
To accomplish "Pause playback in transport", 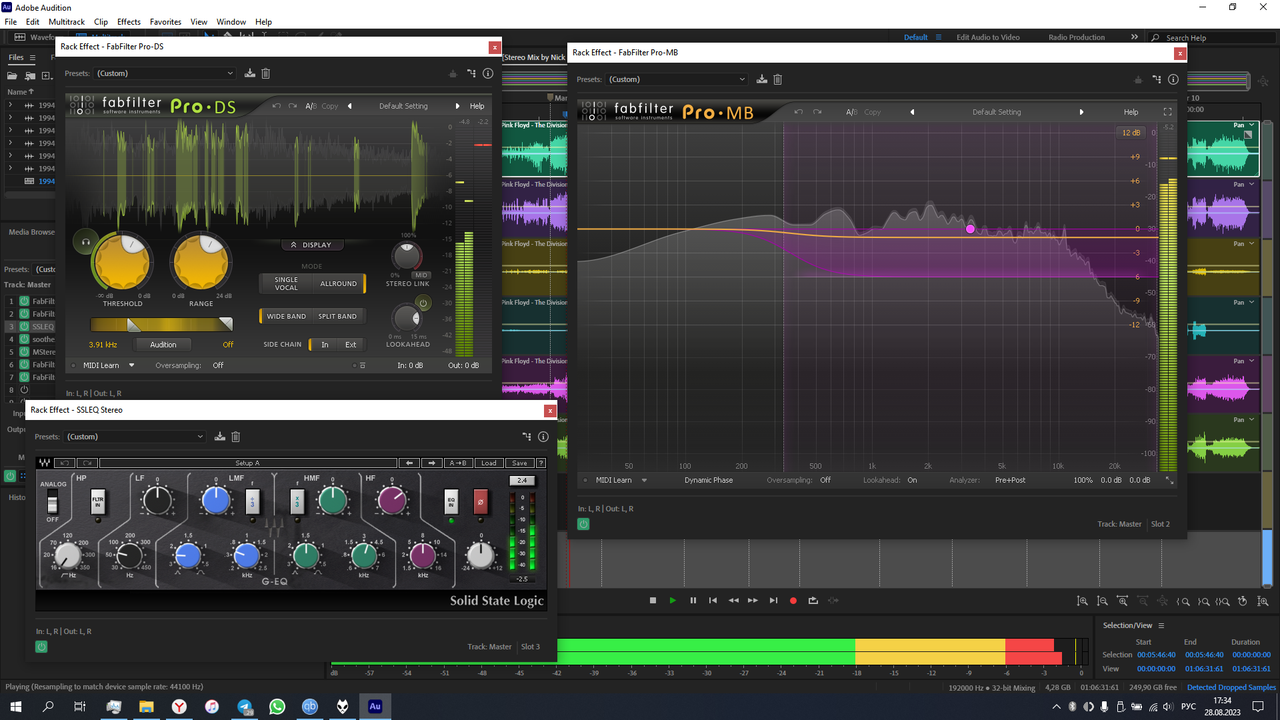I will [x=693, y=600].
